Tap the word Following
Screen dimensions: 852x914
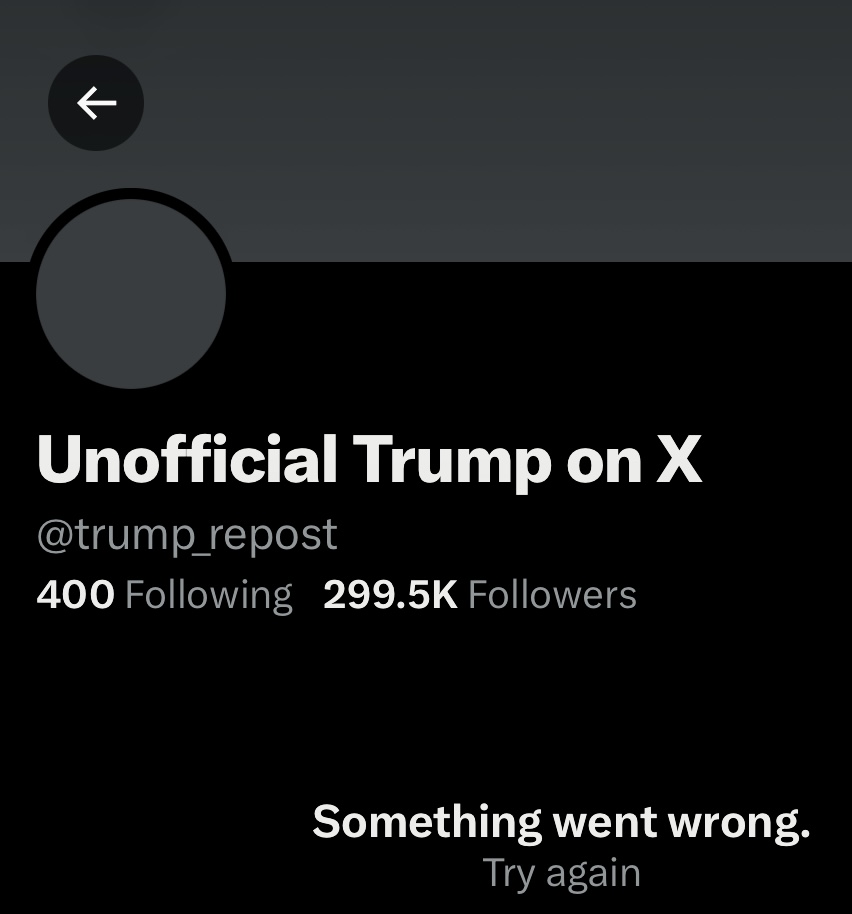(209, 596)
